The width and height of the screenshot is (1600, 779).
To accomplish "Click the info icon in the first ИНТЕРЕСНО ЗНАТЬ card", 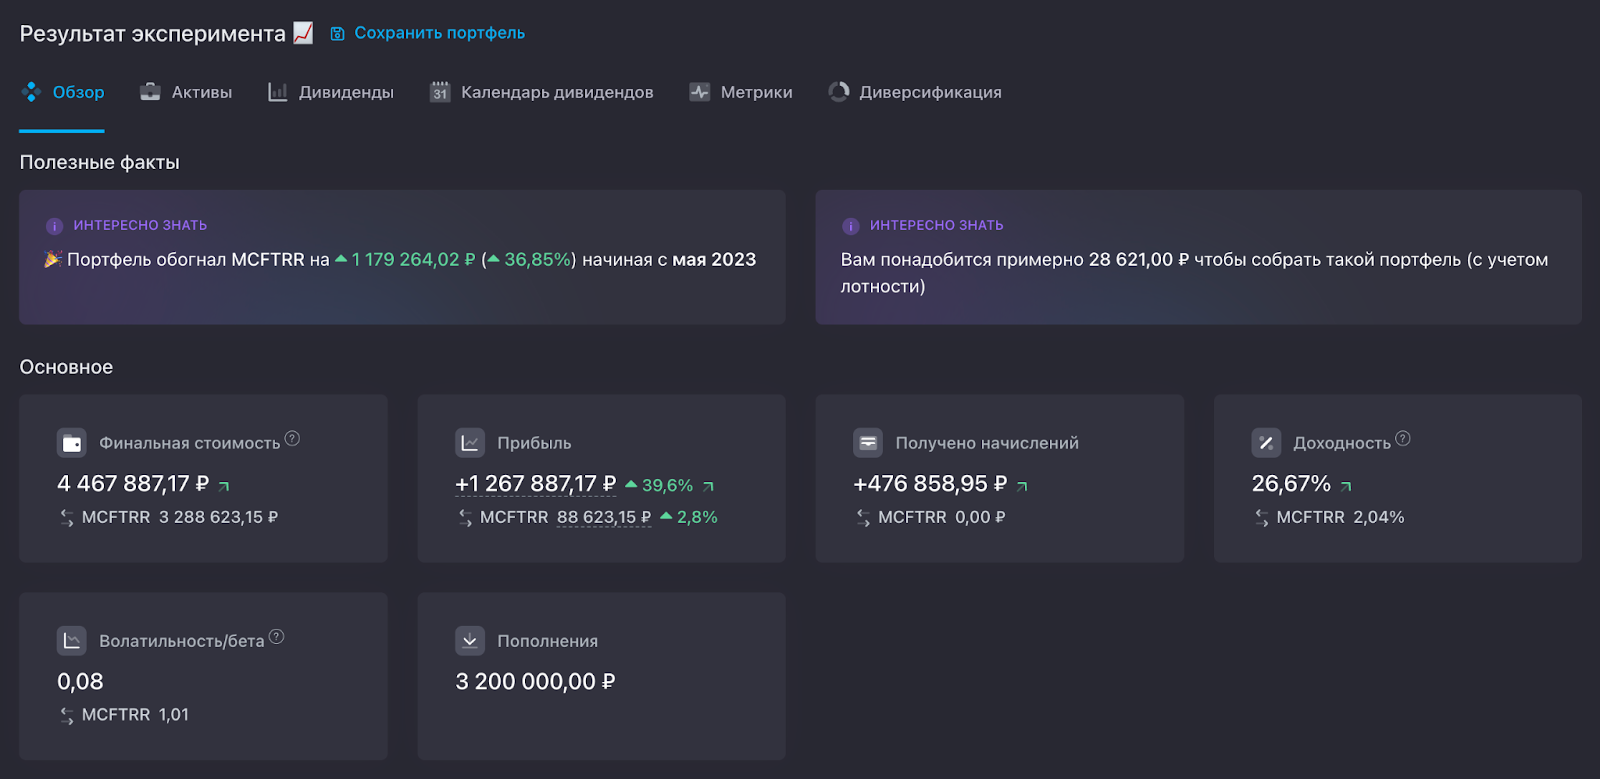I will pos(55,226).
